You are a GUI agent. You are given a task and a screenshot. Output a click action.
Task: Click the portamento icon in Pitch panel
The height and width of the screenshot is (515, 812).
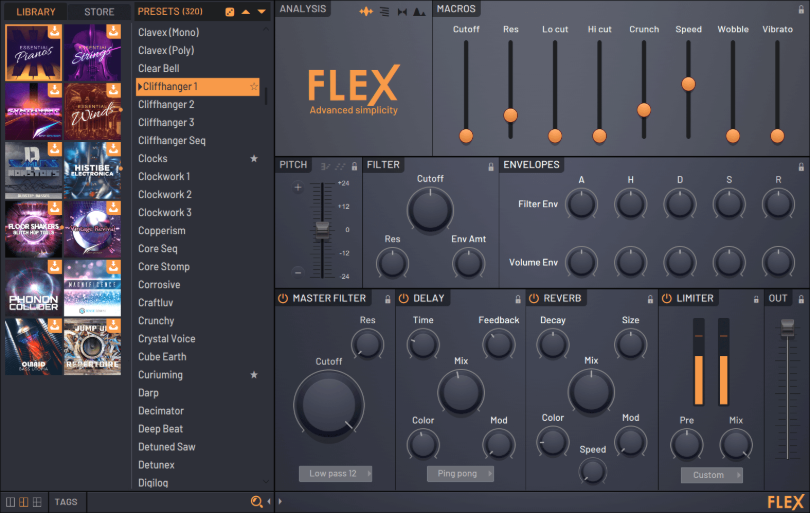[325, 166]
